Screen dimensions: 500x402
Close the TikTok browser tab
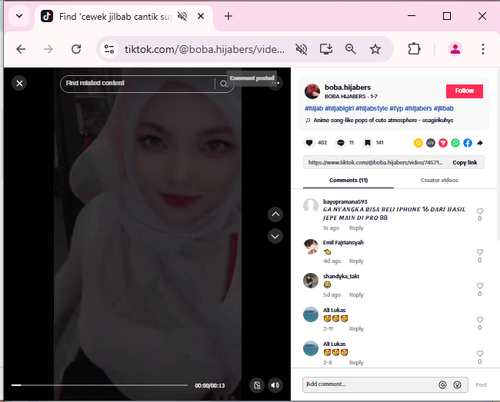pos(201,16)
